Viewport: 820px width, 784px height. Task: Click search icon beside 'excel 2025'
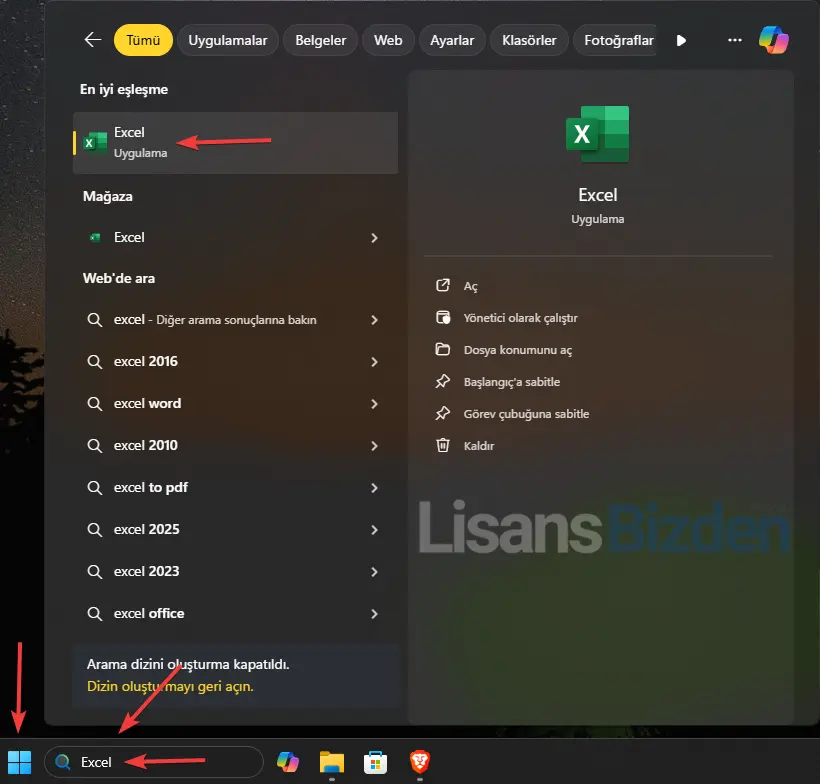point(95,529)
